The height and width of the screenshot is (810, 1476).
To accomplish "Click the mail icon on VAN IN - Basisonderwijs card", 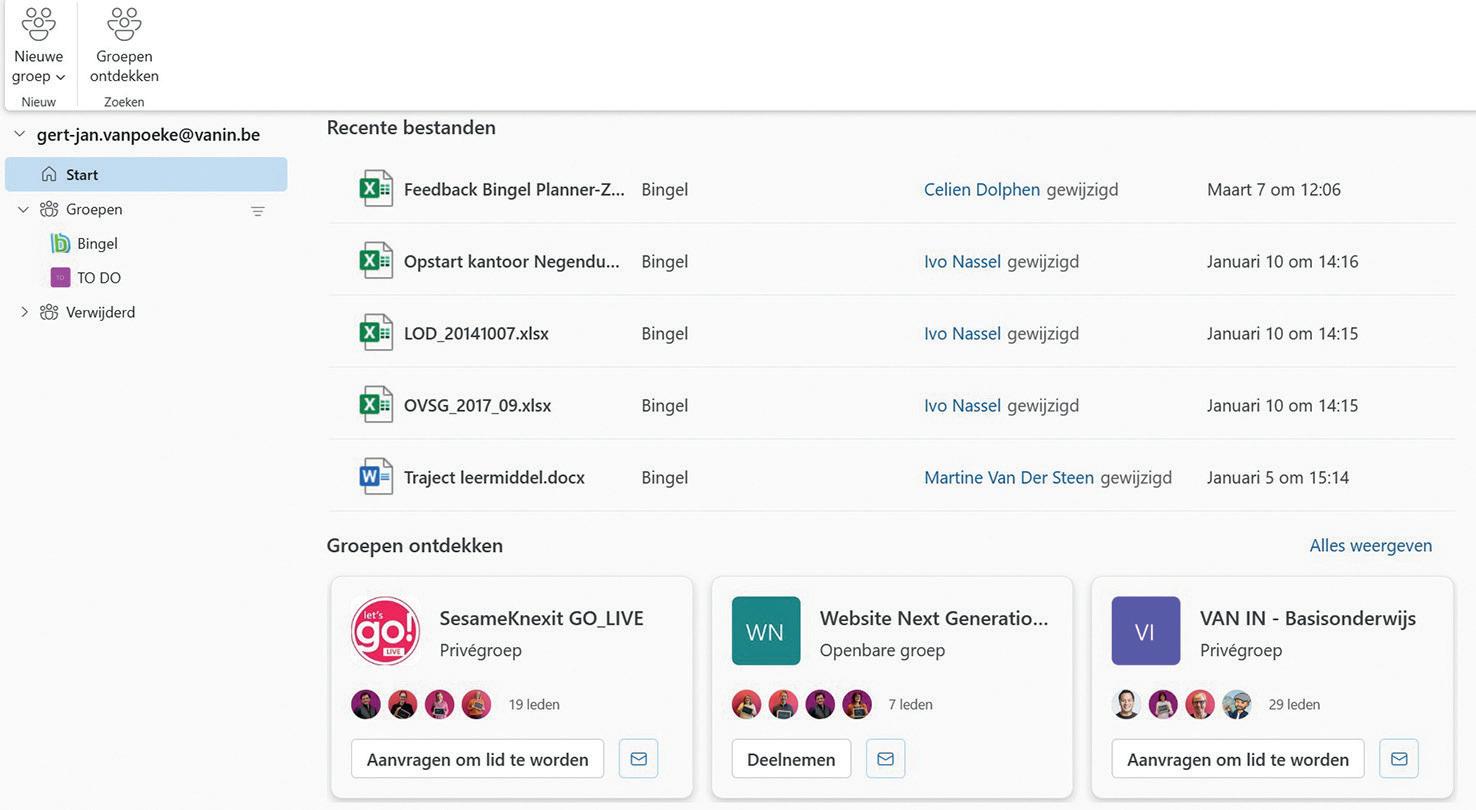I will click(x=1398, y=759).
